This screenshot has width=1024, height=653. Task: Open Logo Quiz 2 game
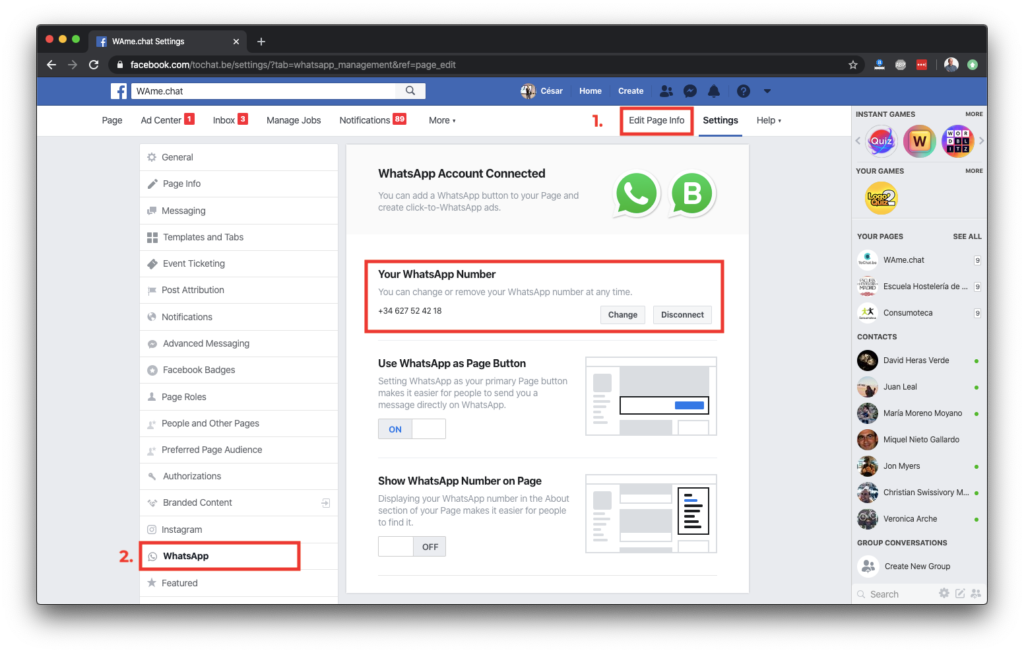pos(881,198)
